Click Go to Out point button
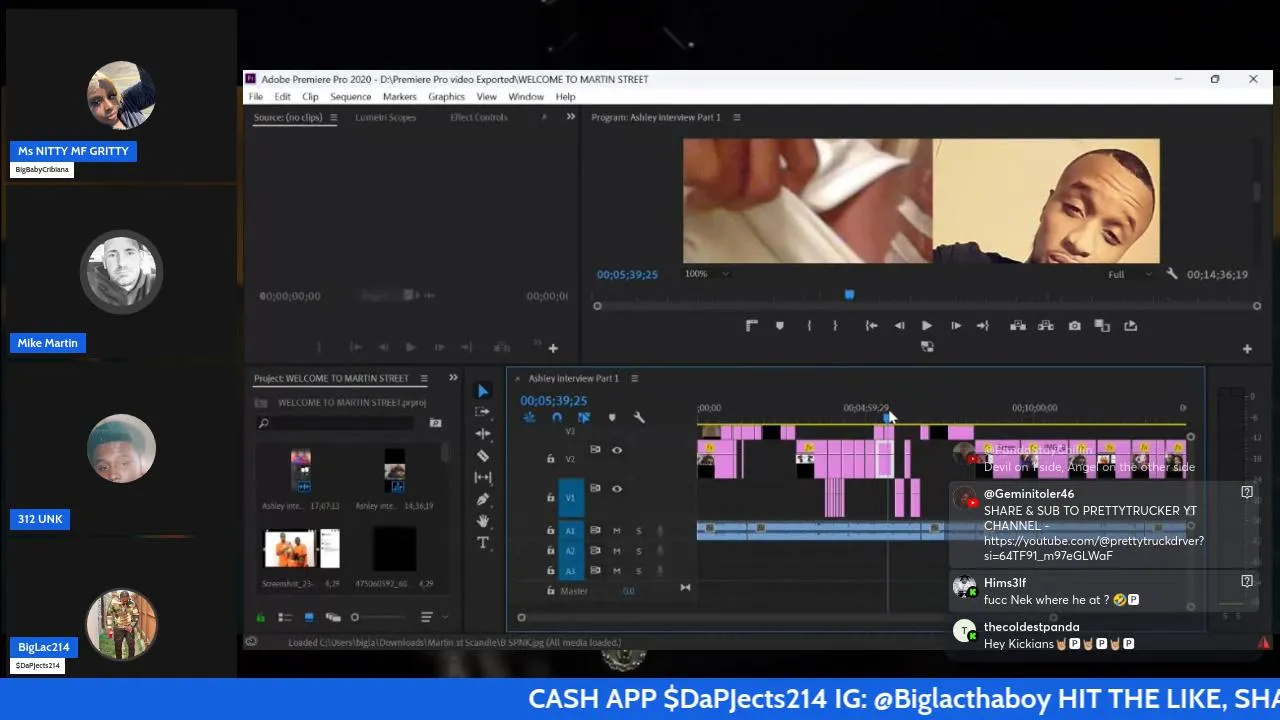 [982, 326]
